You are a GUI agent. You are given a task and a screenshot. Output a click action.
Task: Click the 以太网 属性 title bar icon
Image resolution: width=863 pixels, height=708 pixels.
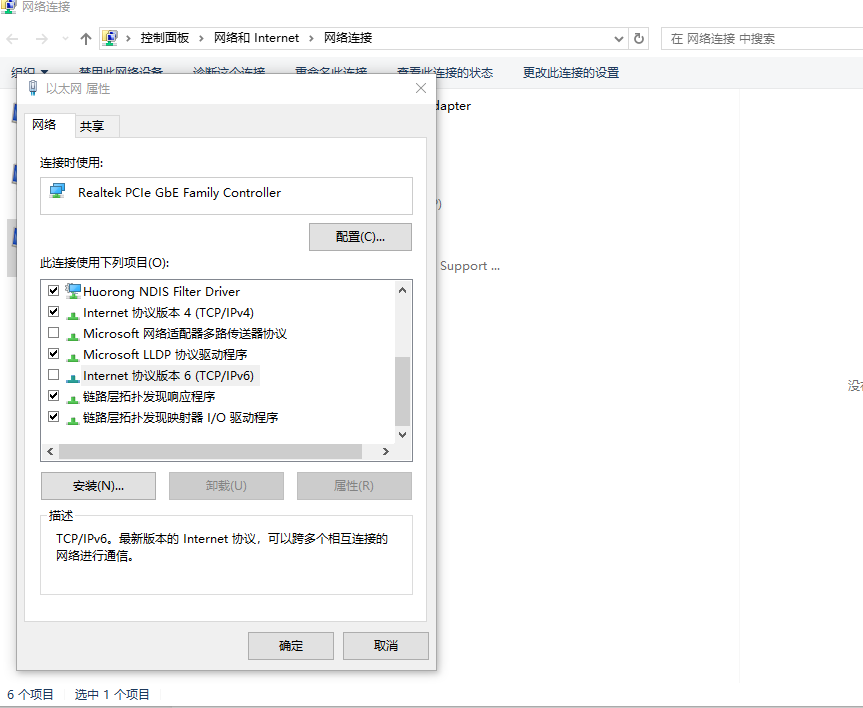(33, 88)
